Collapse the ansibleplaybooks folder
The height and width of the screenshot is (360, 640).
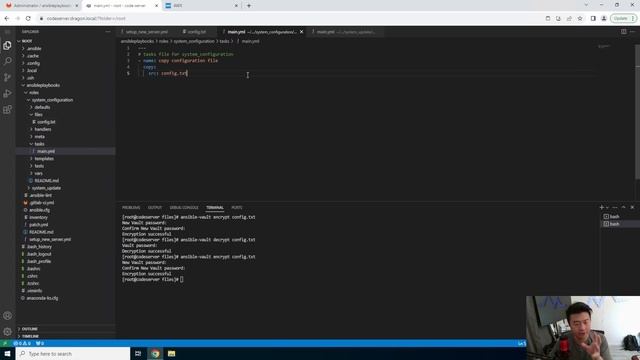coord(42,85)
